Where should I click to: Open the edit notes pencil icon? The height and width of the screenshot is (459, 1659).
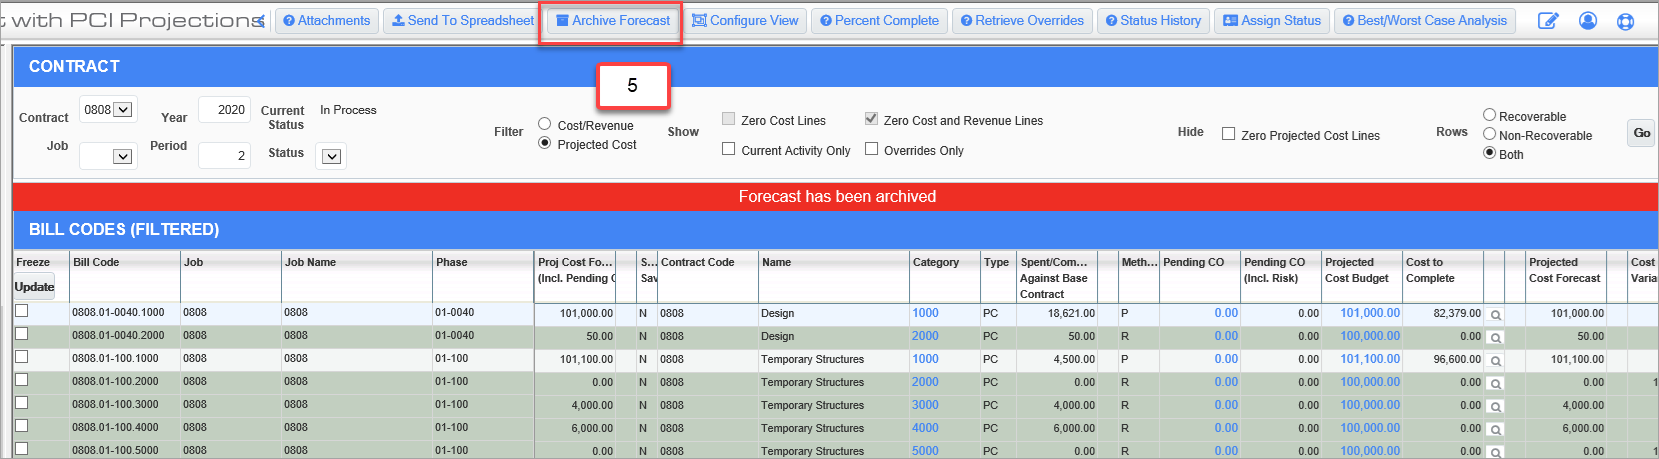point(1548,21)
